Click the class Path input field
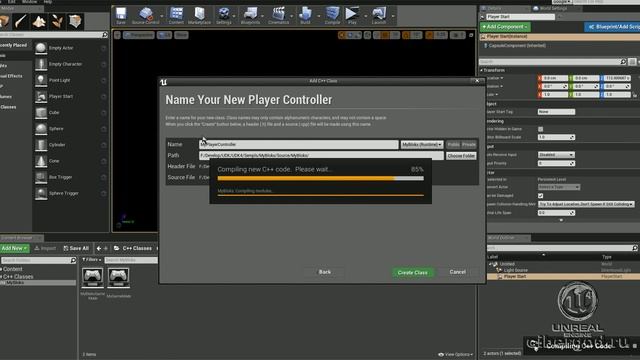The height and width of the screenshot is (360, 640). click(321, 156)
